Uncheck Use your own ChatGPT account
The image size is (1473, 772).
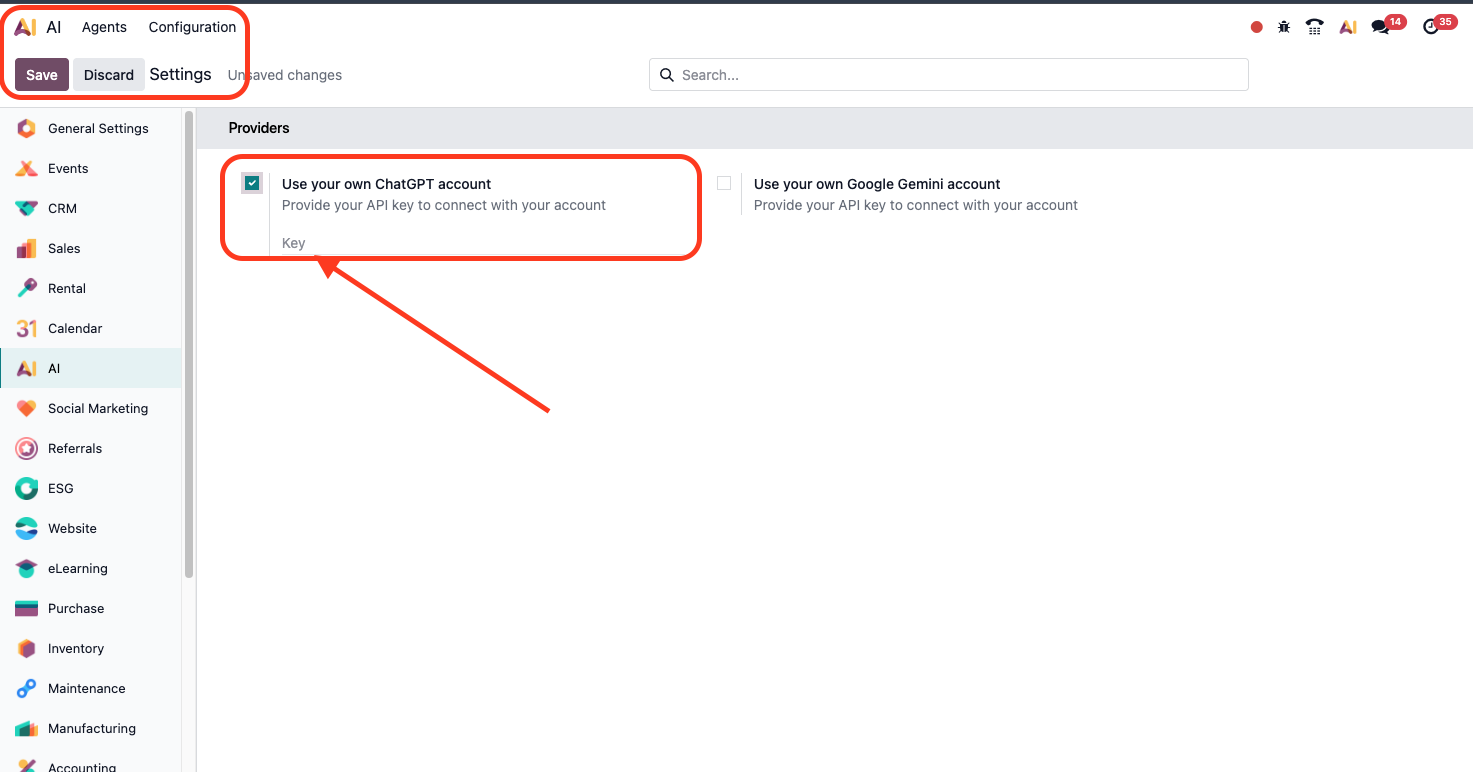pyautogui.click(x=252, y=183)
